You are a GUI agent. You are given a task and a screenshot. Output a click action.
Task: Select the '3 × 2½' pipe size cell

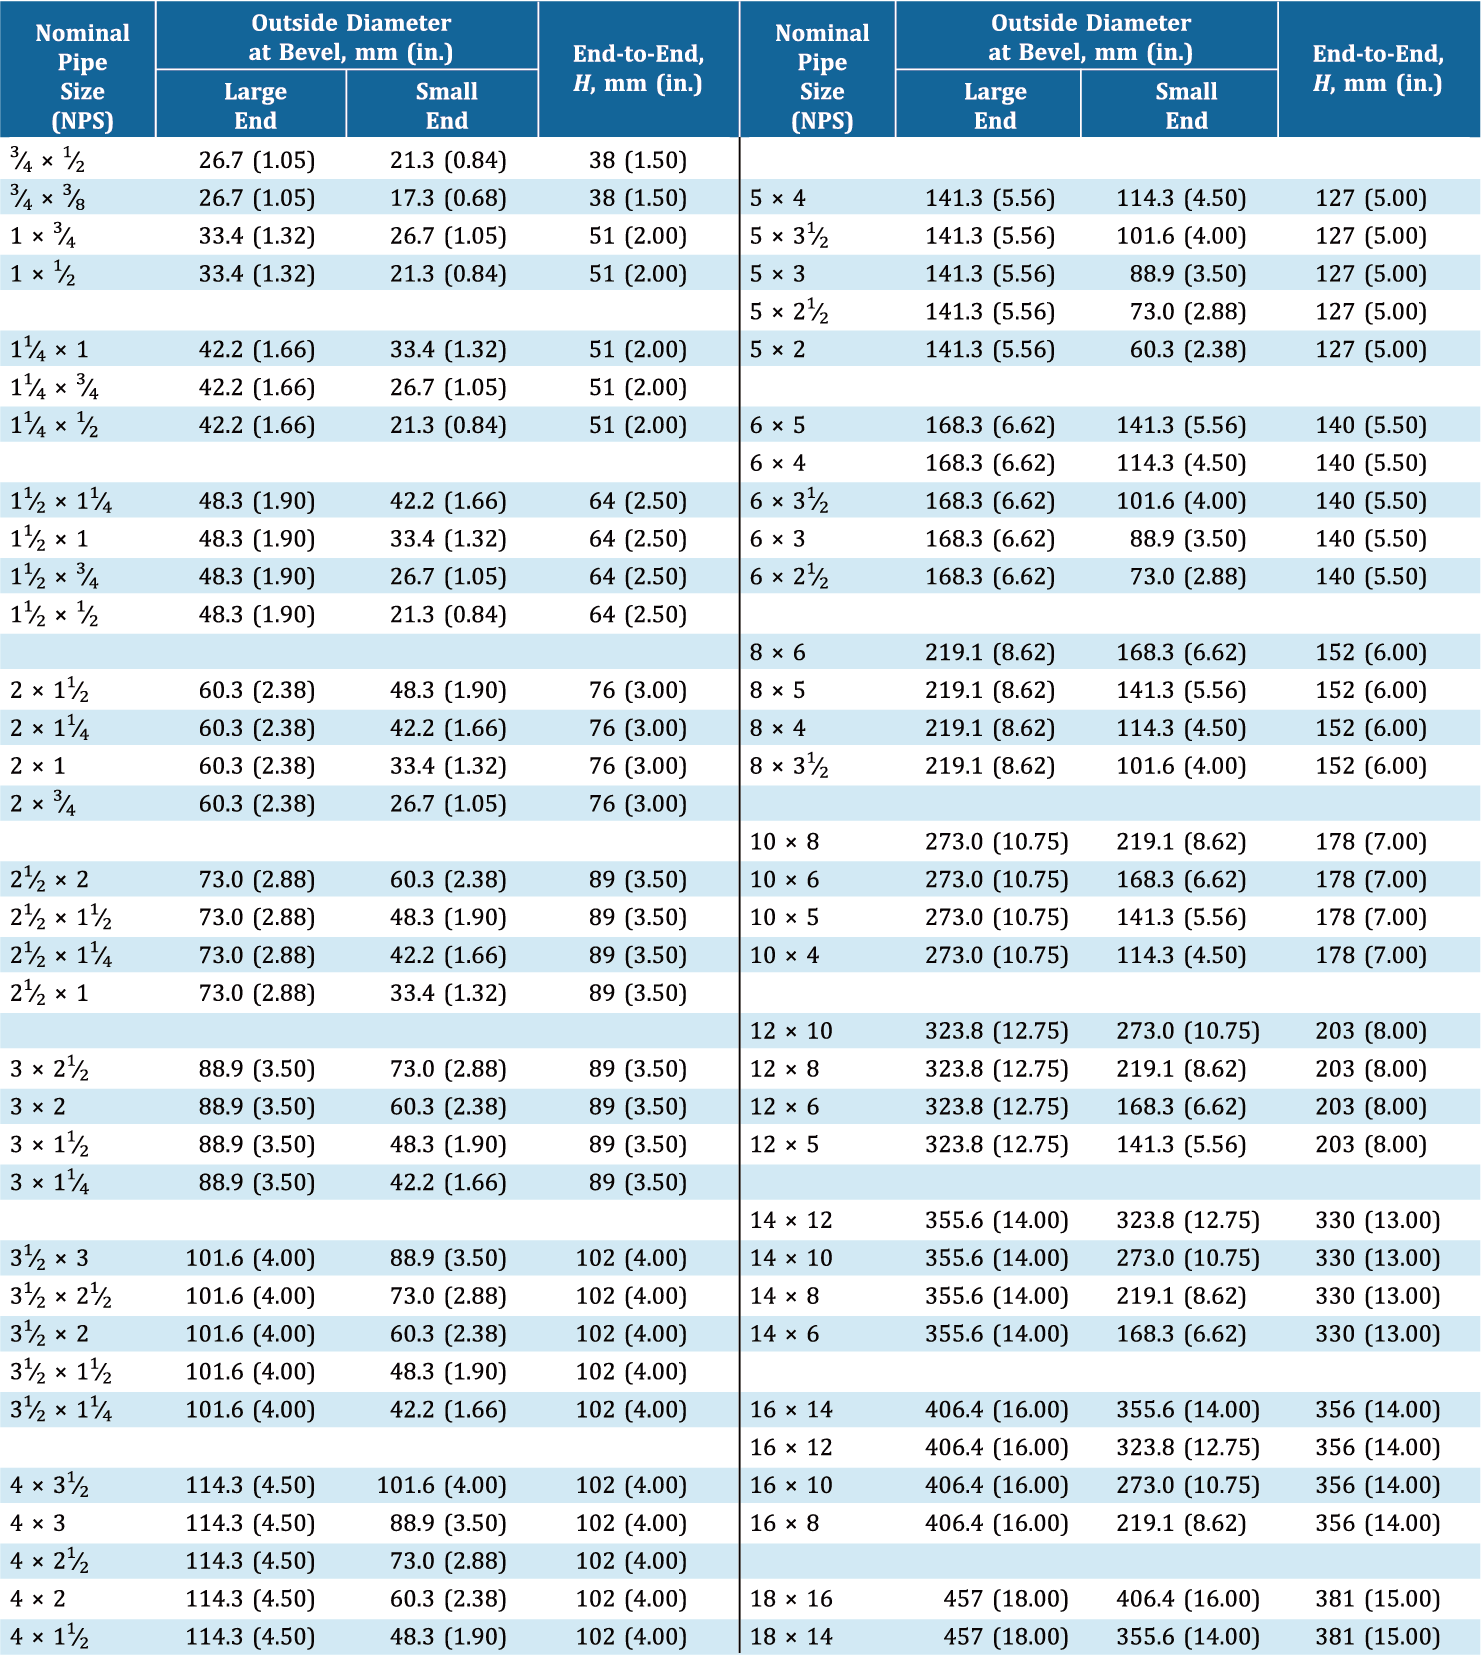point(49,1069)
